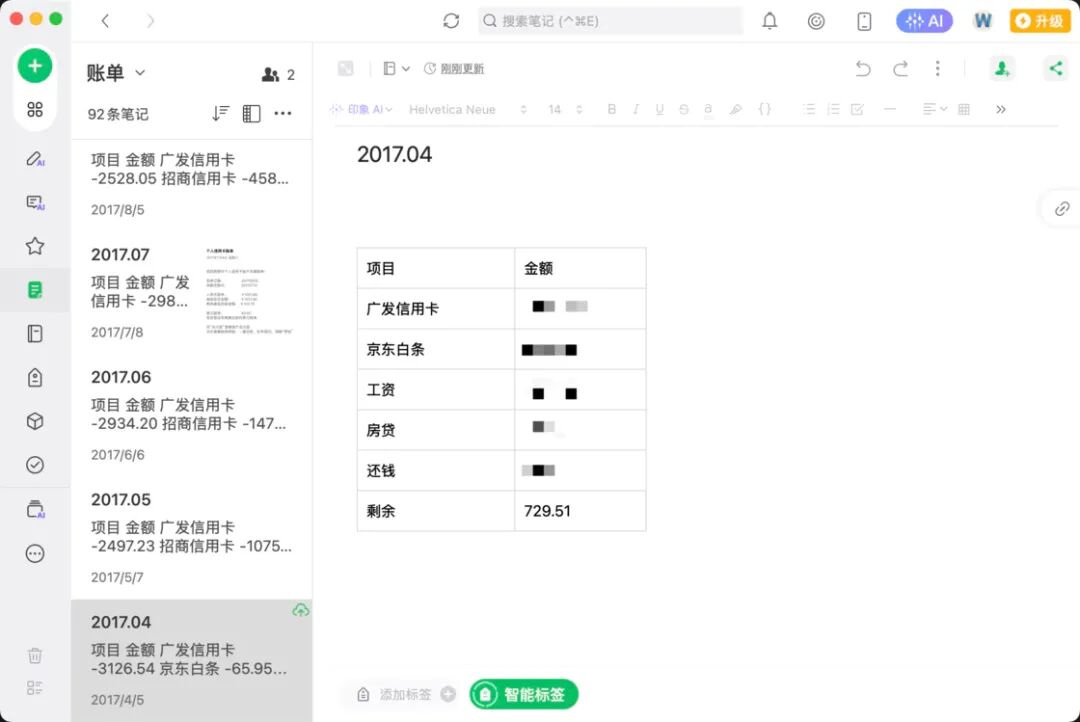Open the text alignment dropdown
This screenshot has height=722, width=1080.
pos(935,109)
